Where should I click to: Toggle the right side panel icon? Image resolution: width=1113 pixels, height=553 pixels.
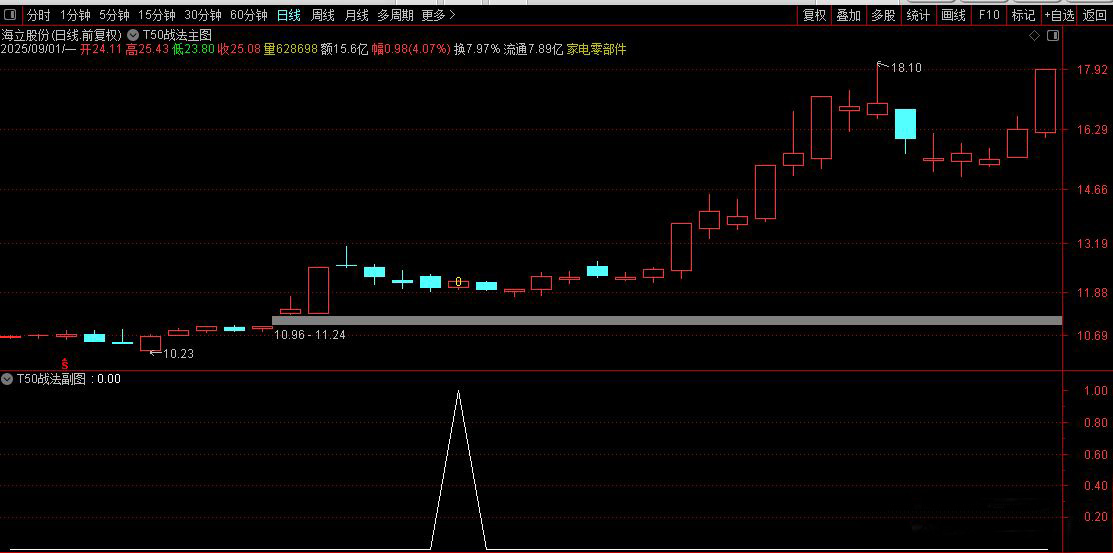[x=1053, y=35]
